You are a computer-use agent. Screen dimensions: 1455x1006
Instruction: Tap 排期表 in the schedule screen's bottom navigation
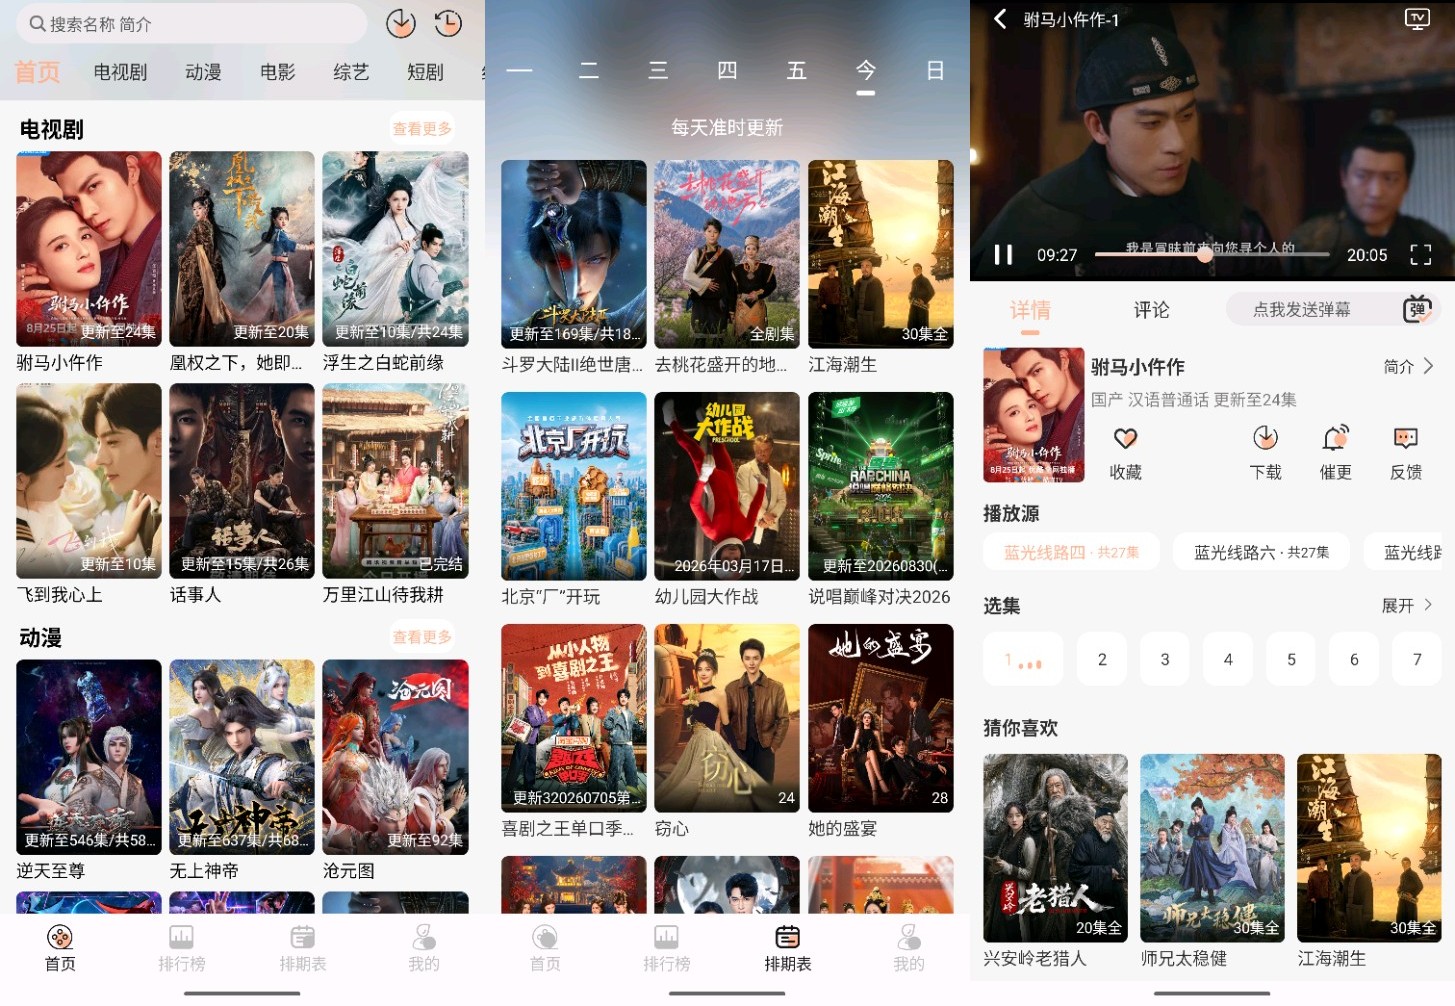pos(788,948)
